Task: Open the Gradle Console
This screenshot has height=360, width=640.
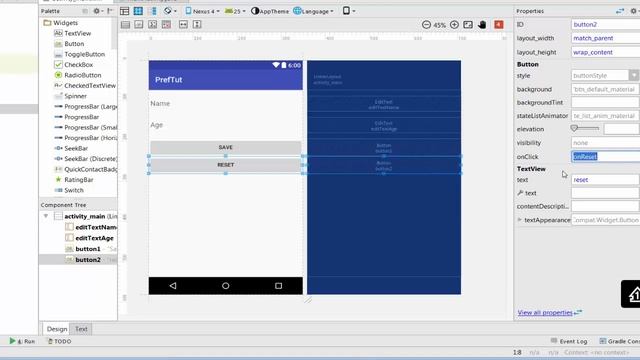Action: click(619, 341)
